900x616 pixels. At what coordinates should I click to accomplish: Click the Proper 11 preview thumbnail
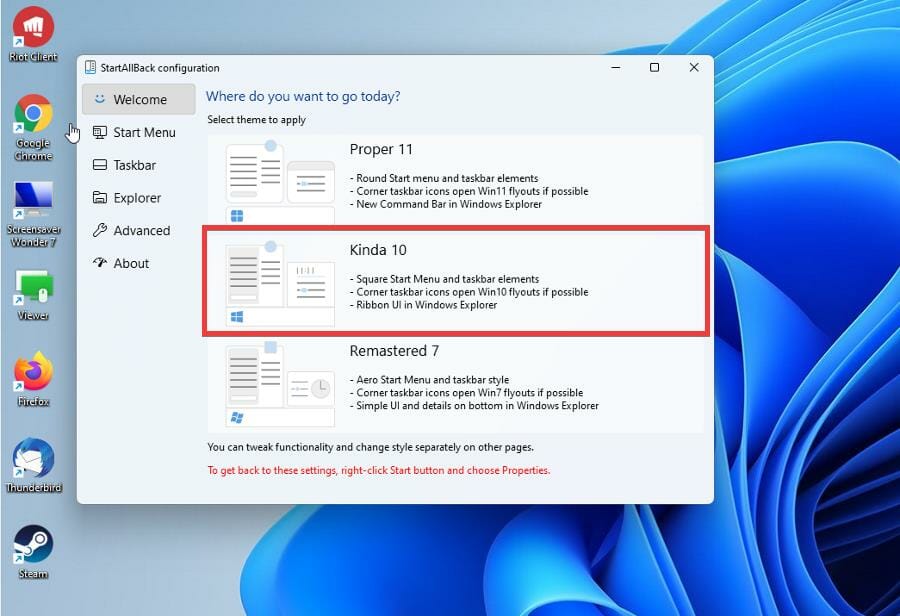[x=280, y=182]
